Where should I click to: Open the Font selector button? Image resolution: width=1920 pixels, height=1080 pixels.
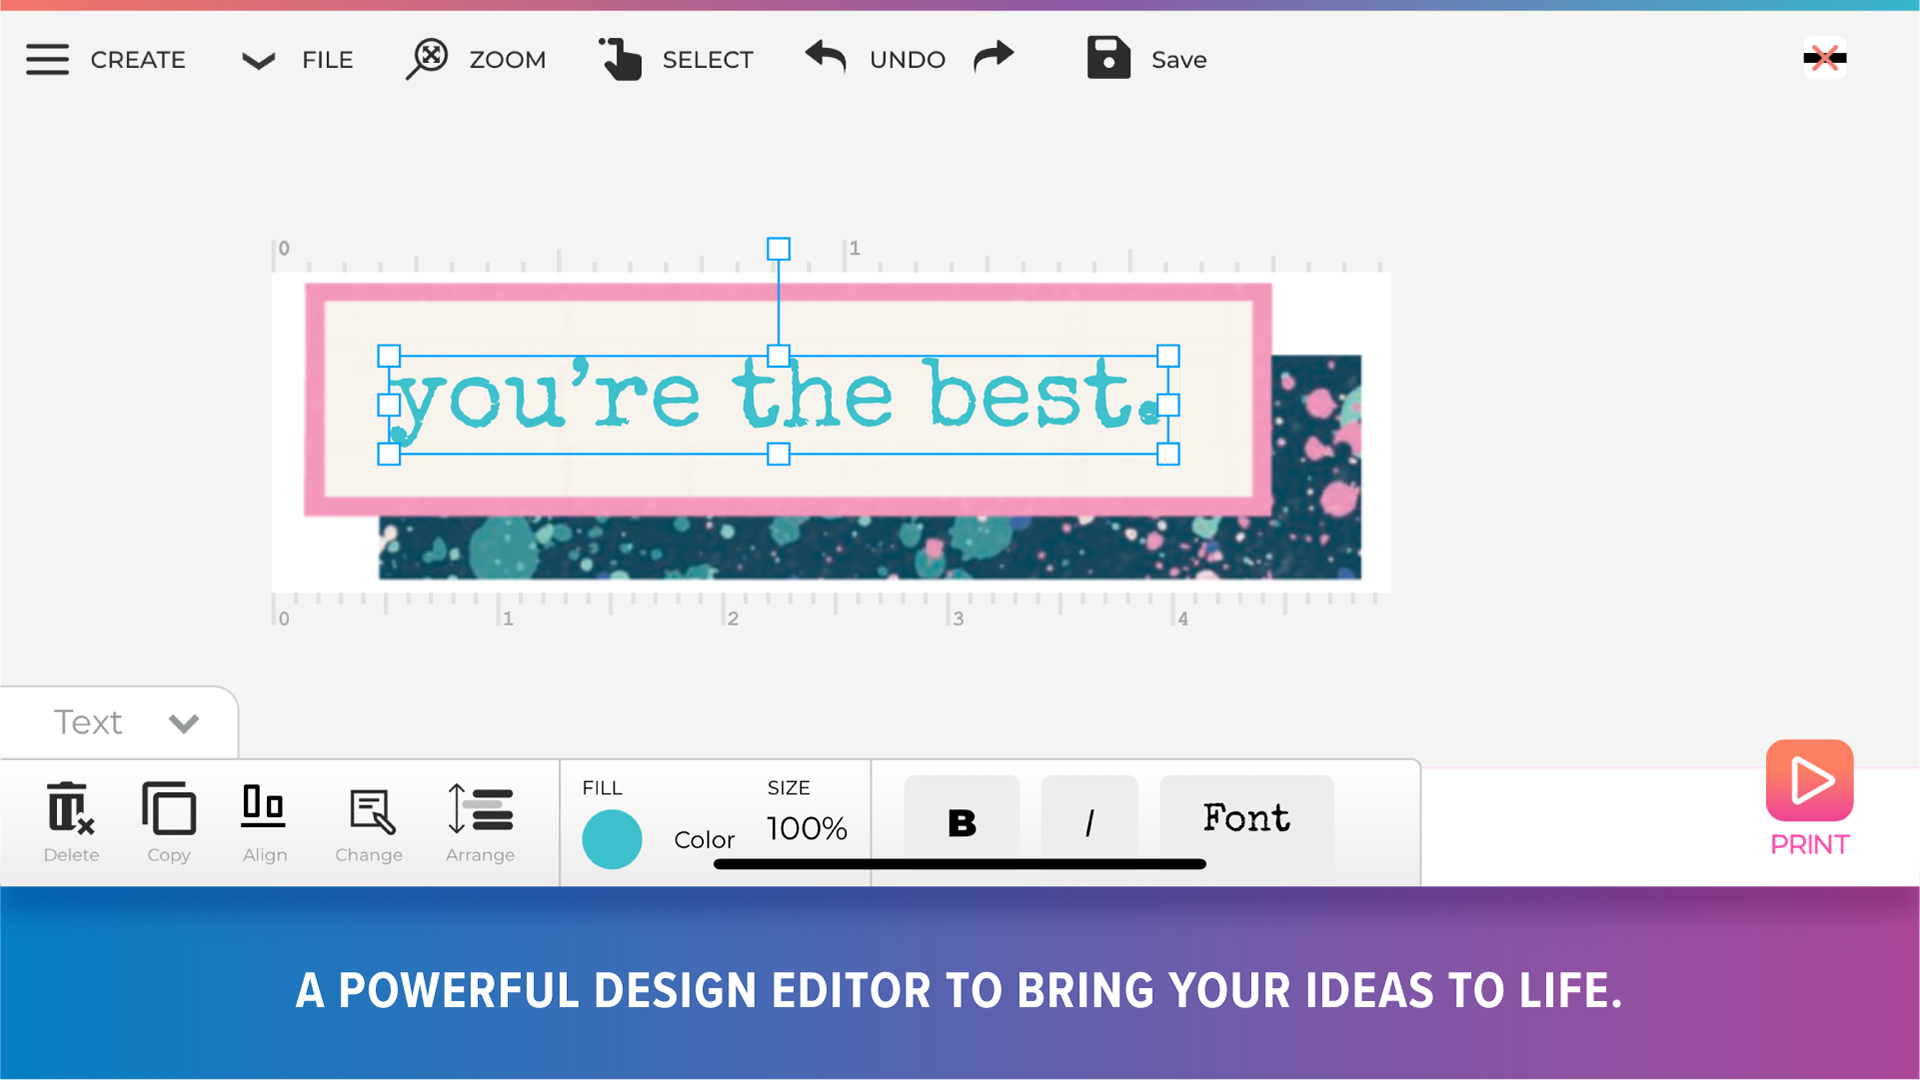coord(1247,820)
